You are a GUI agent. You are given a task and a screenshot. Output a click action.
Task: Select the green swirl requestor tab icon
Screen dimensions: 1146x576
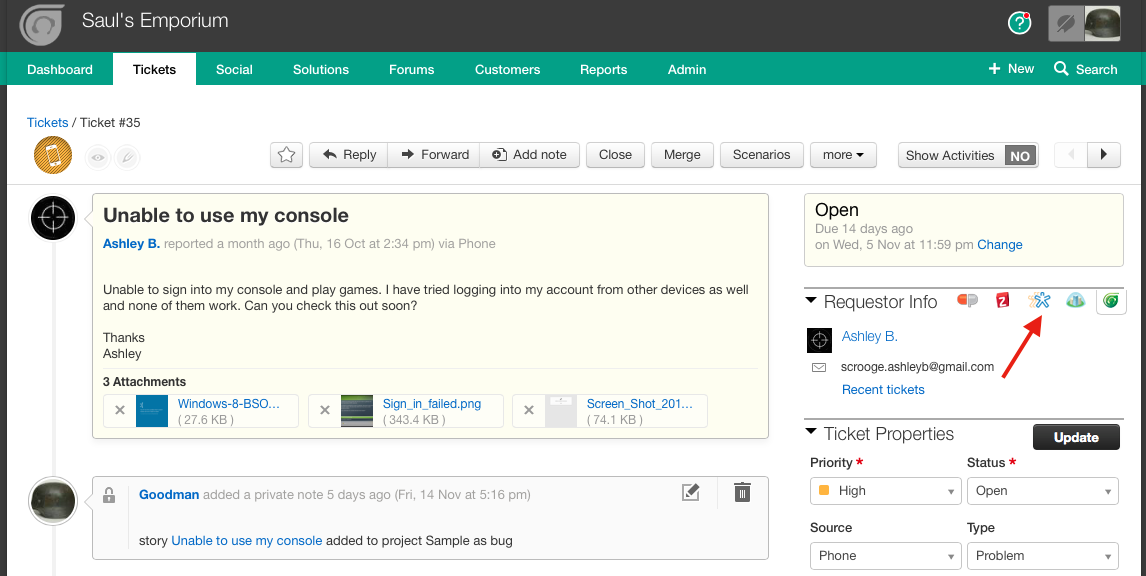click(x=1111, y=301)
